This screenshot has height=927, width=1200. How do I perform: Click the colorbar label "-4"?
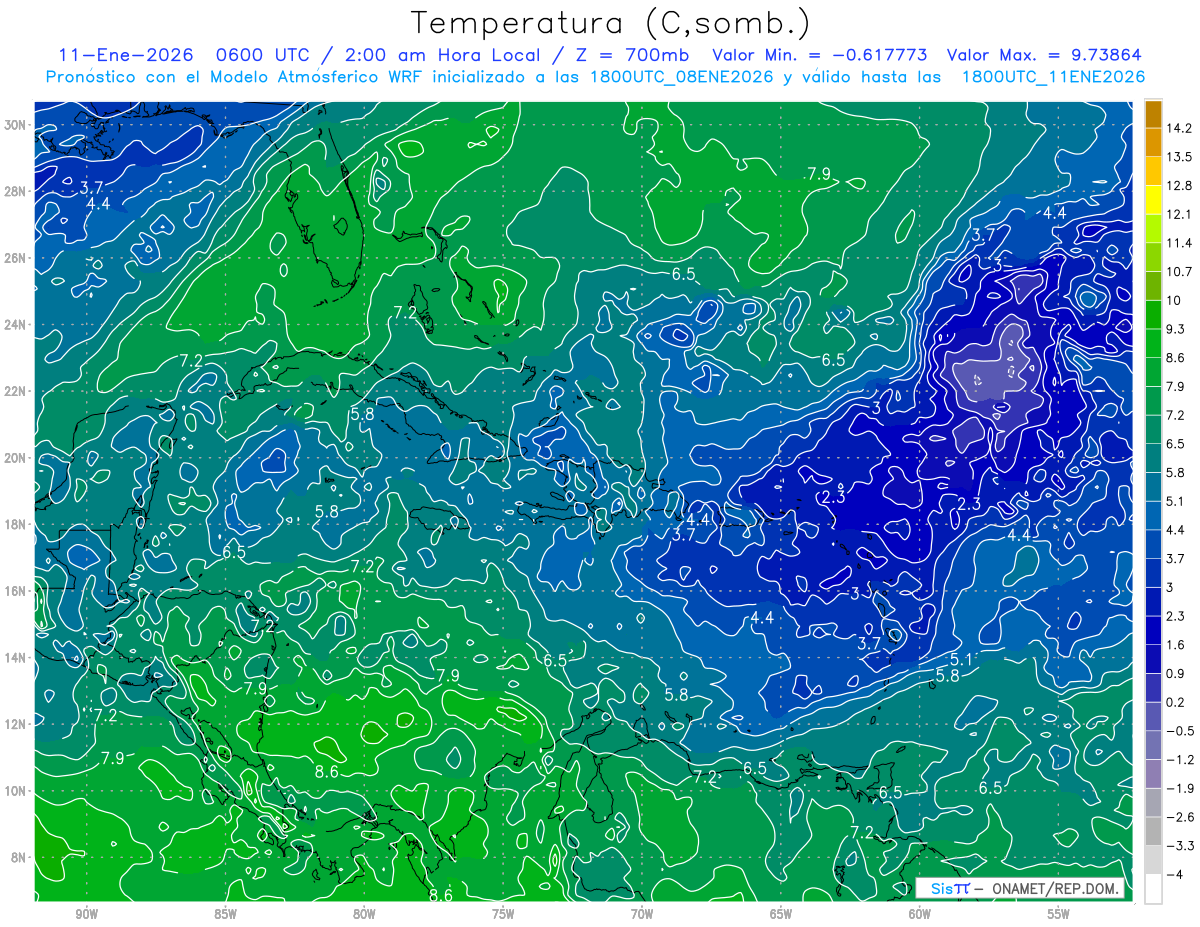1173,874
